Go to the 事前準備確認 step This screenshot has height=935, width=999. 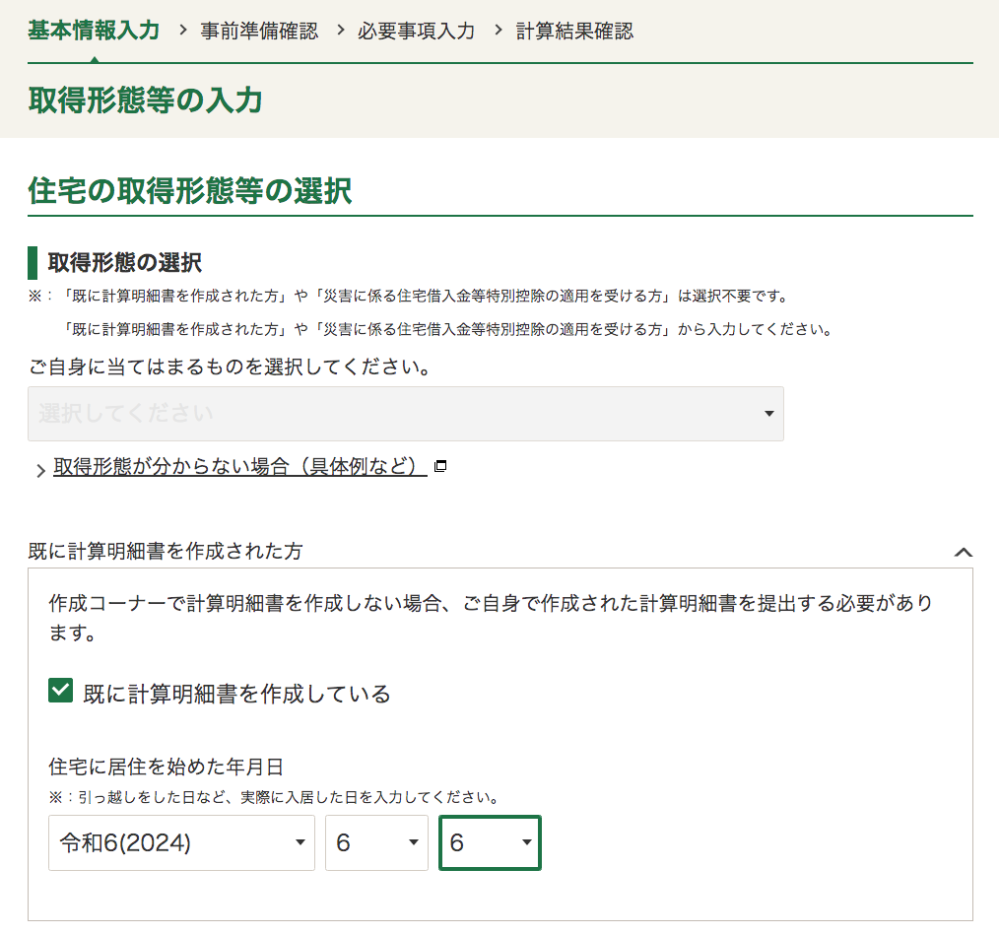click(259, 31)
